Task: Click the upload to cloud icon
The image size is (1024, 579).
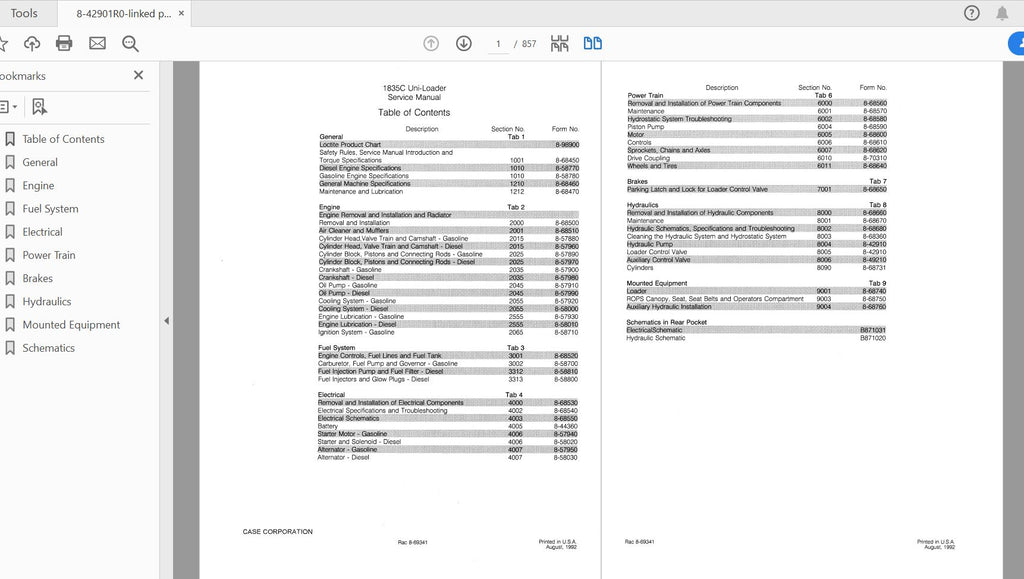Action: (31, 44)
